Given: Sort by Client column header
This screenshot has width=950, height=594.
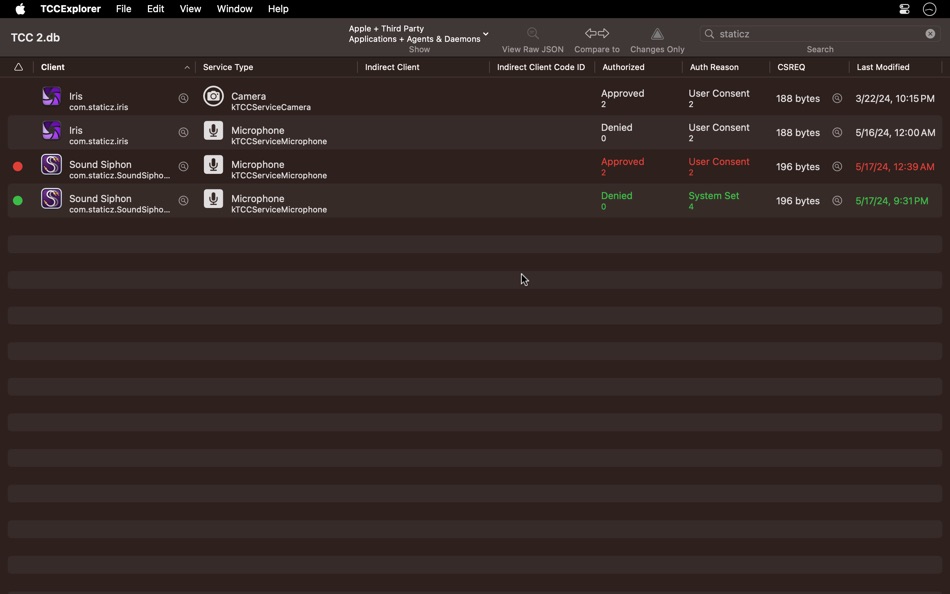Looking at the screenshot, I should click(x=53, y=67).
